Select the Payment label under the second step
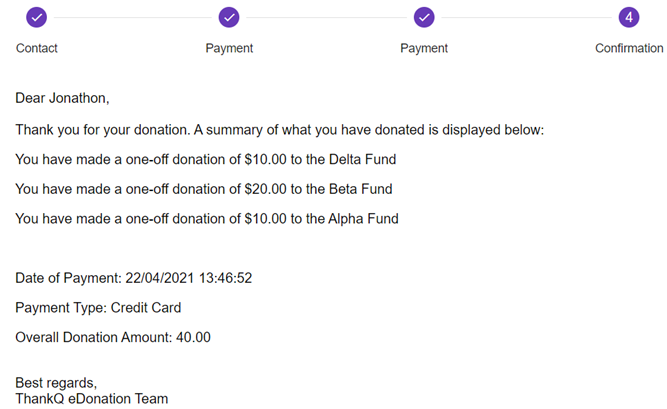The image size is (667, 409). pyautogui.click(x=229, y=48)
